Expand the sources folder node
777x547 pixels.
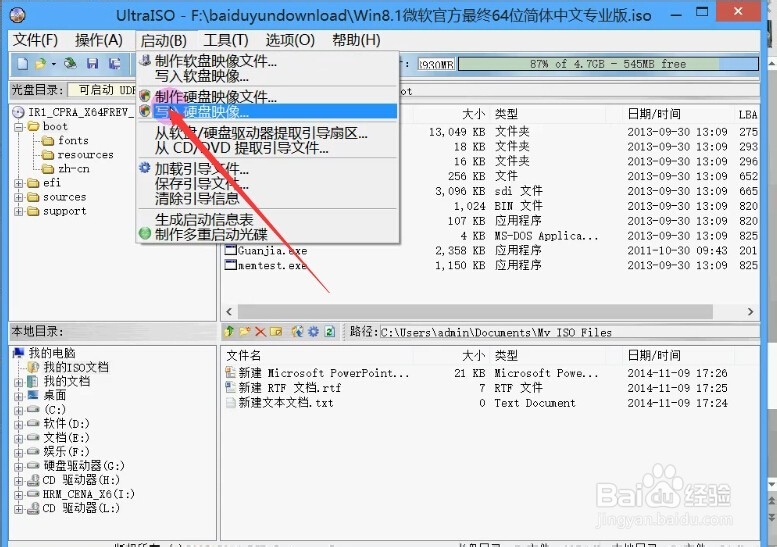pos(19,197)
